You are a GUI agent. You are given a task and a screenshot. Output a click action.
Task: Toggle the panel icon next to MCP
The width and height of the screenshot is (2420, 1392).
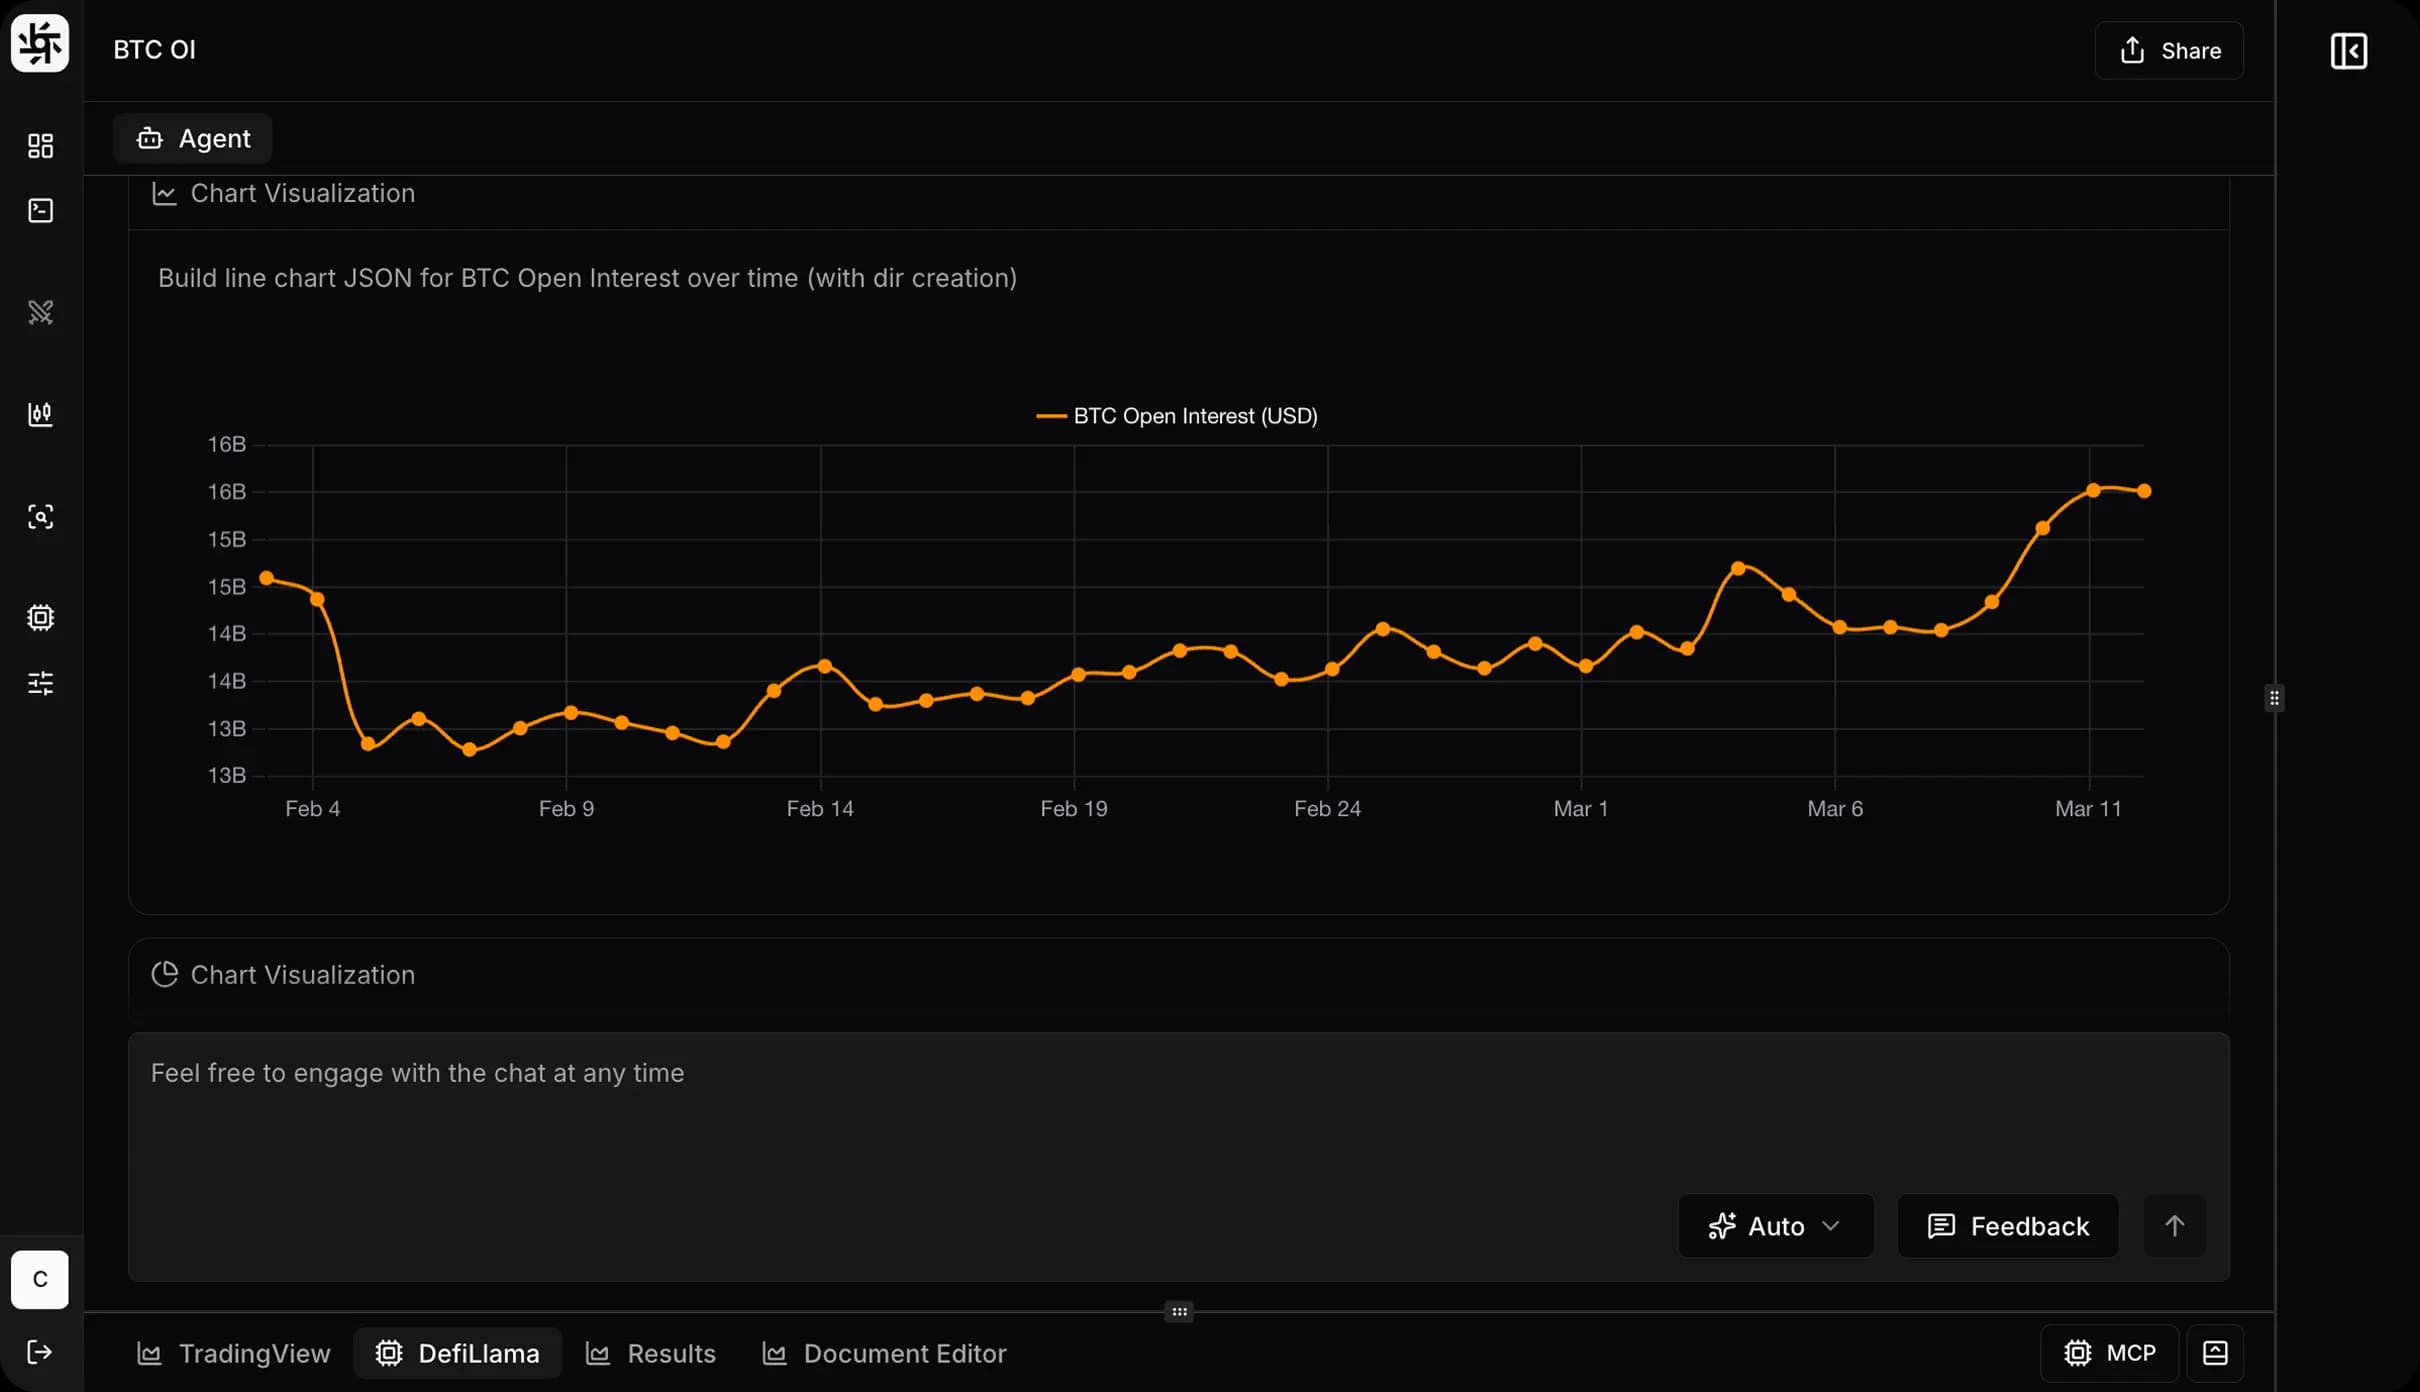click(2215, 1353)
